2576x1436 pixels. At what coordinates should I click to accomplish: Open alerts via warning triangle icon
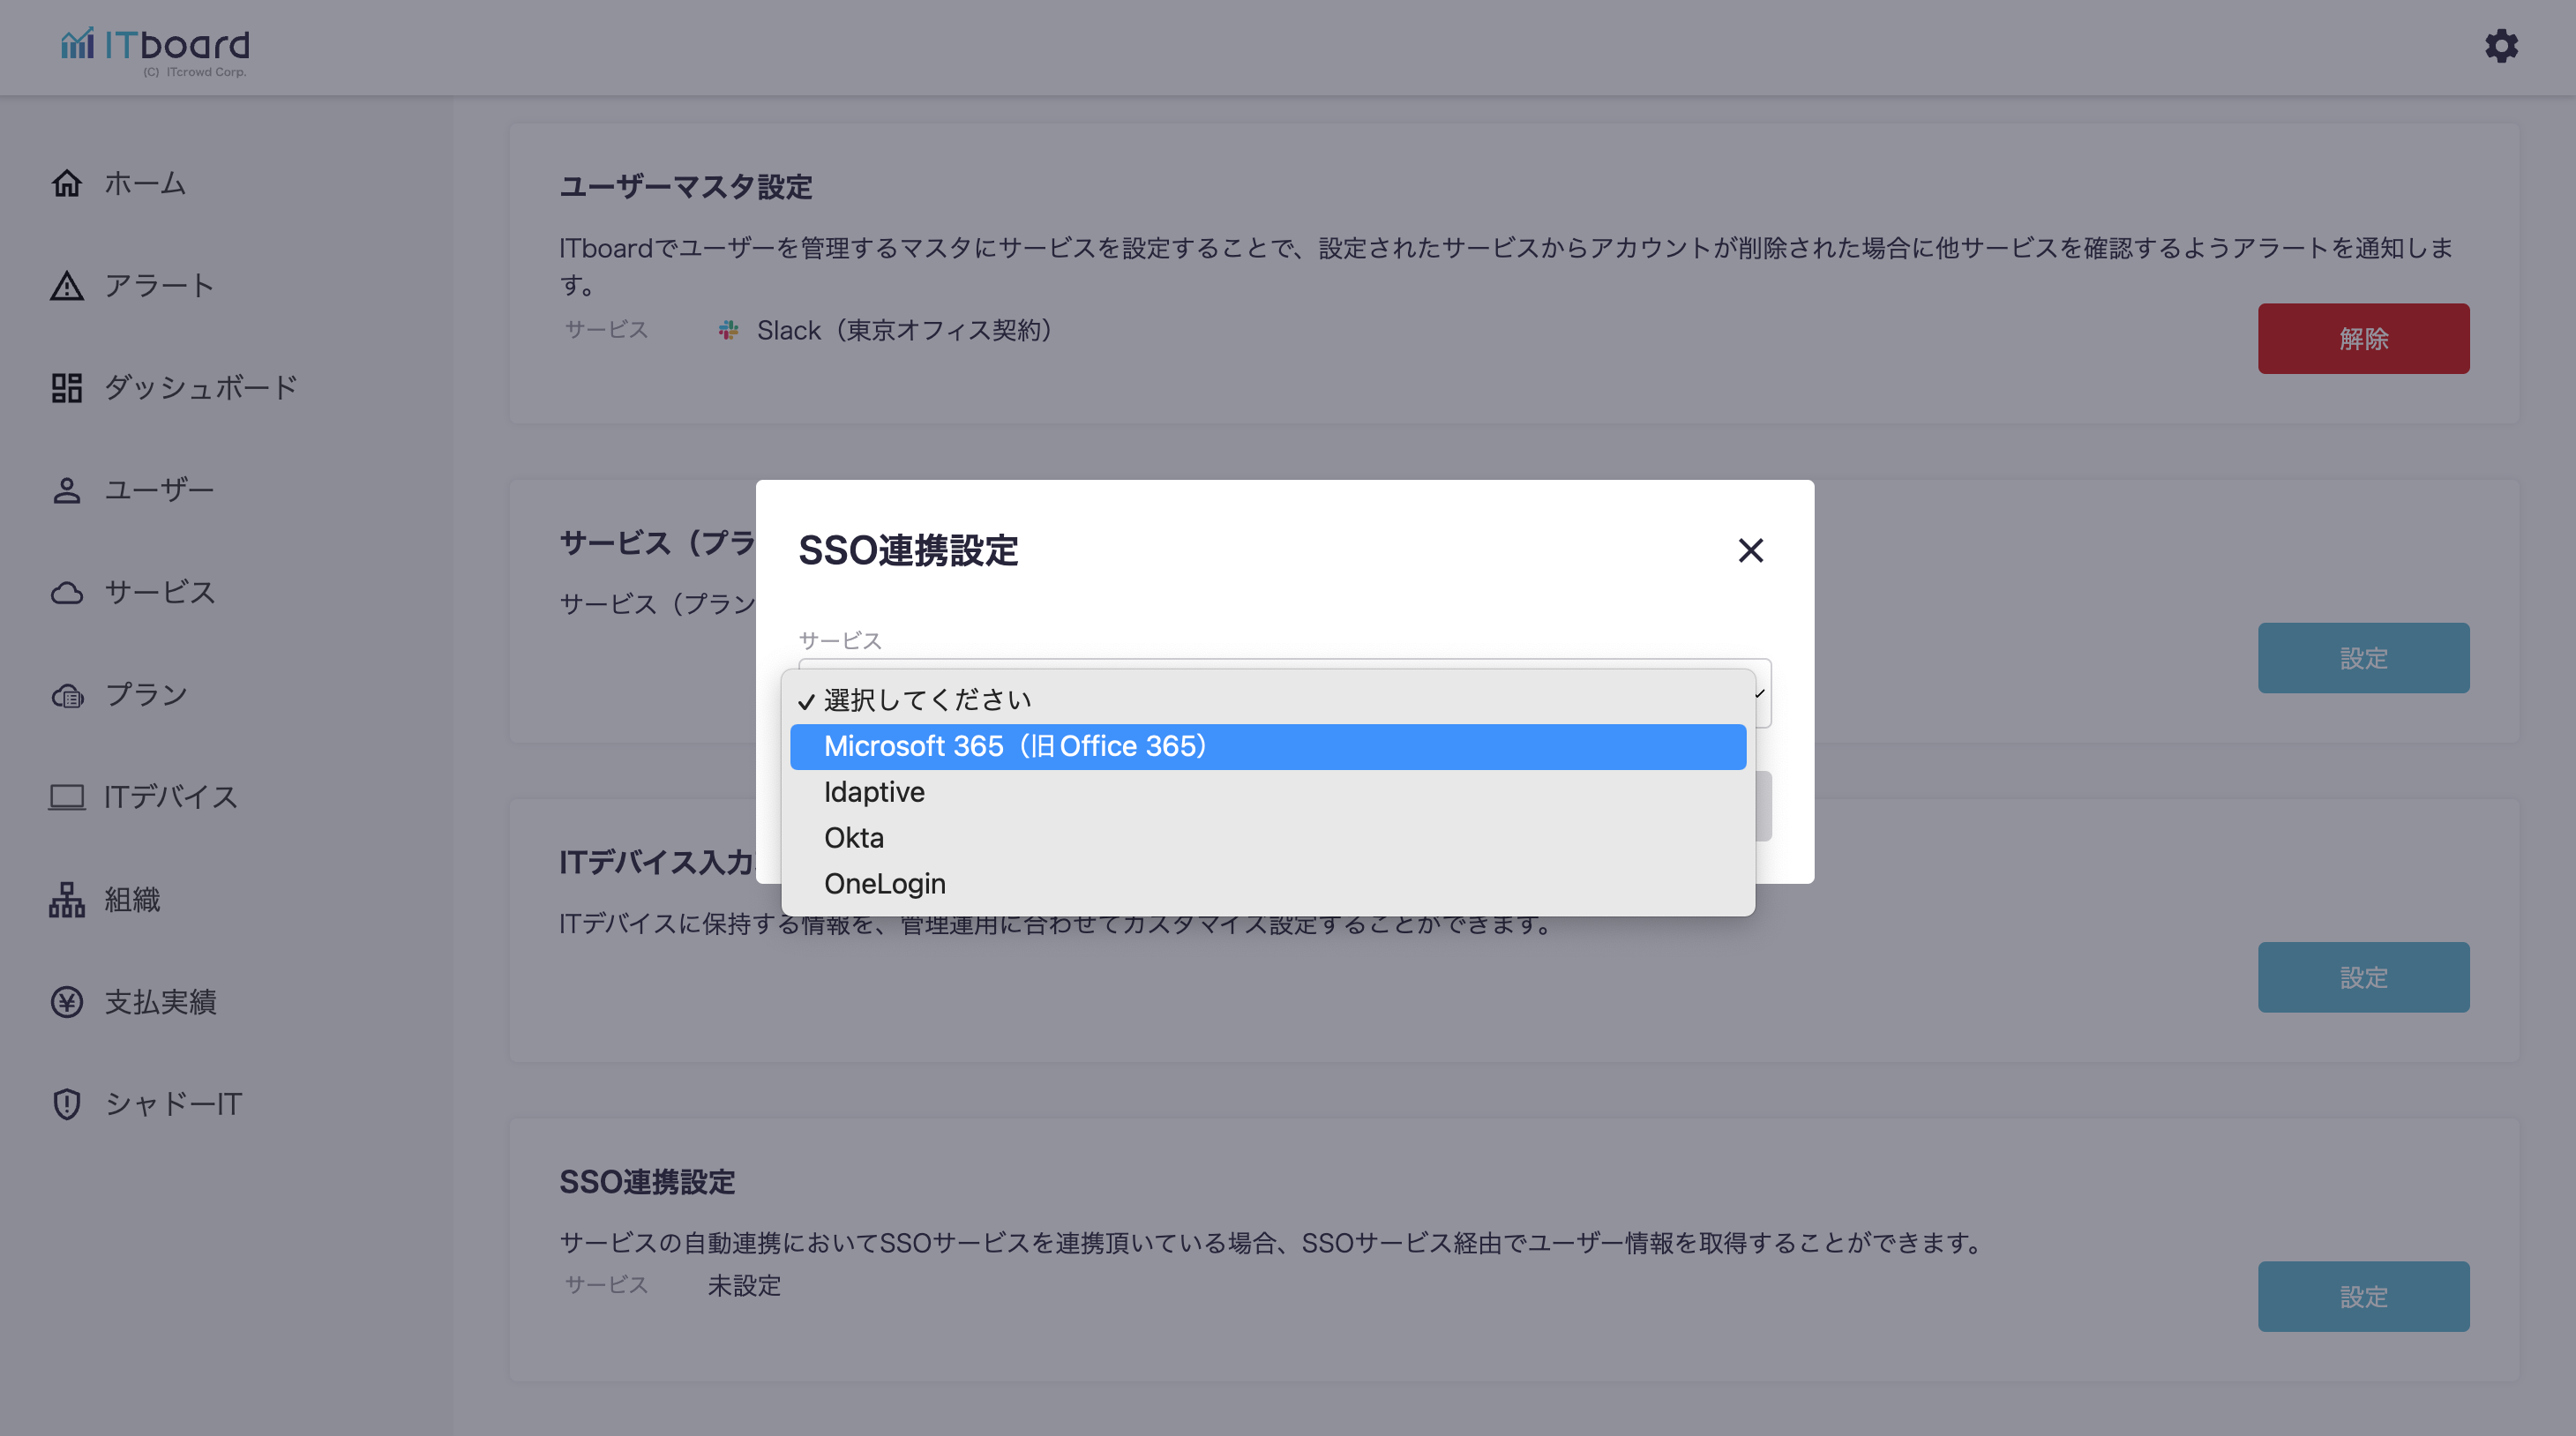pyautogui.click(x=67, y=286)
